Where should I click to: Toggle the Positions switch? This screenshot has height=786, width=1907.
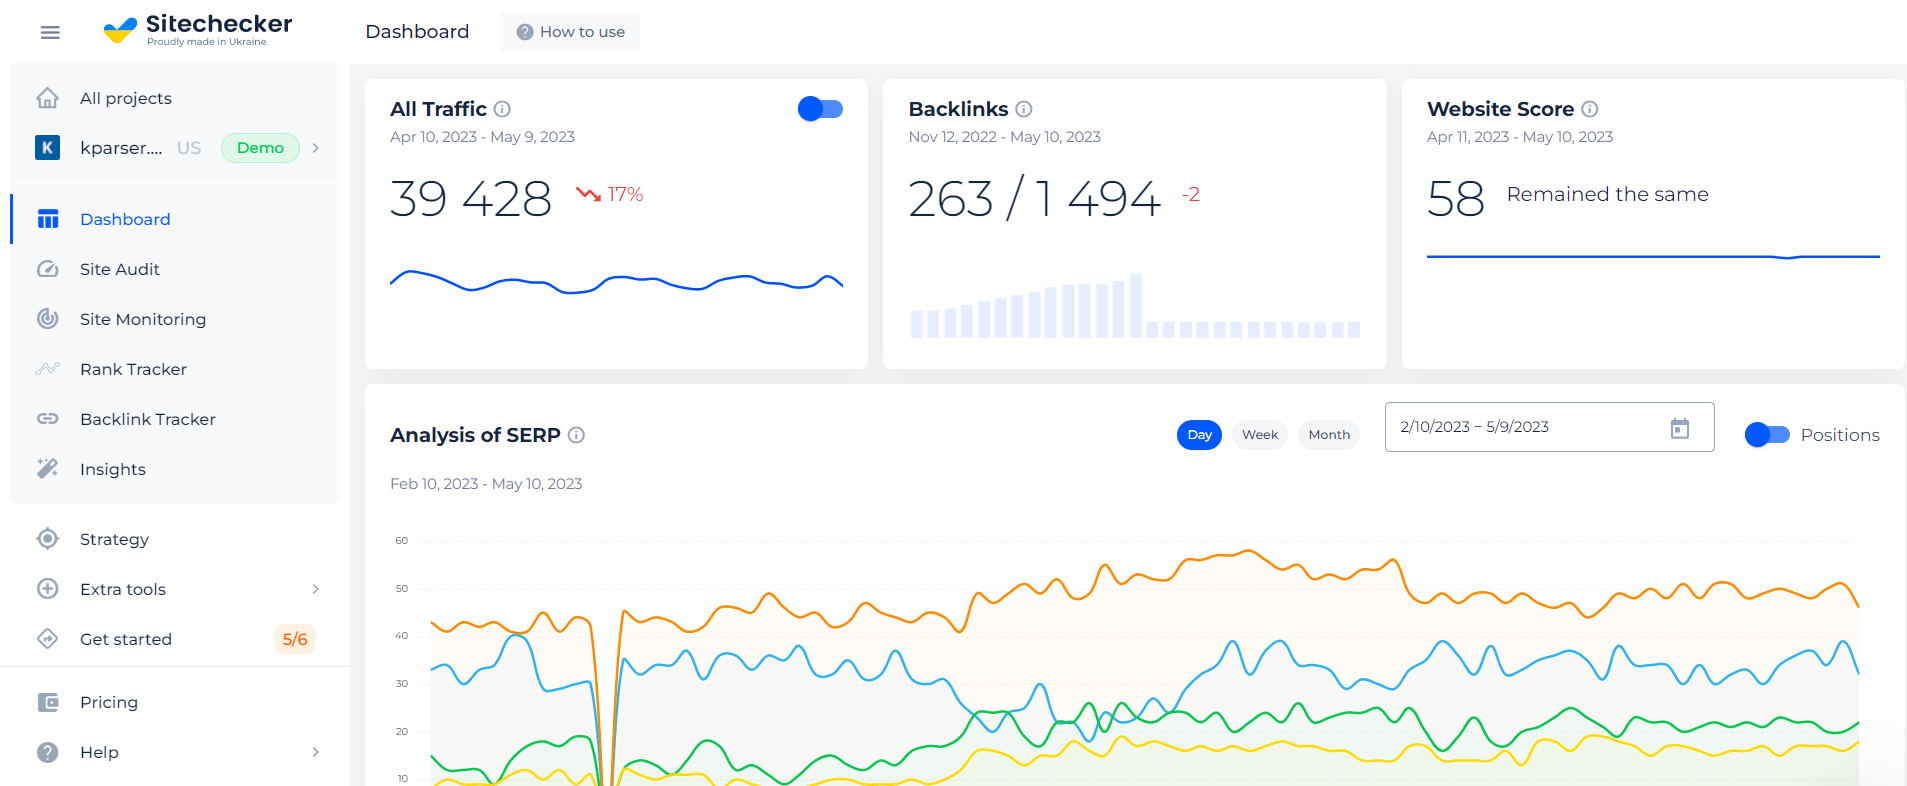pyautogui.click(x=1766, y=435)
